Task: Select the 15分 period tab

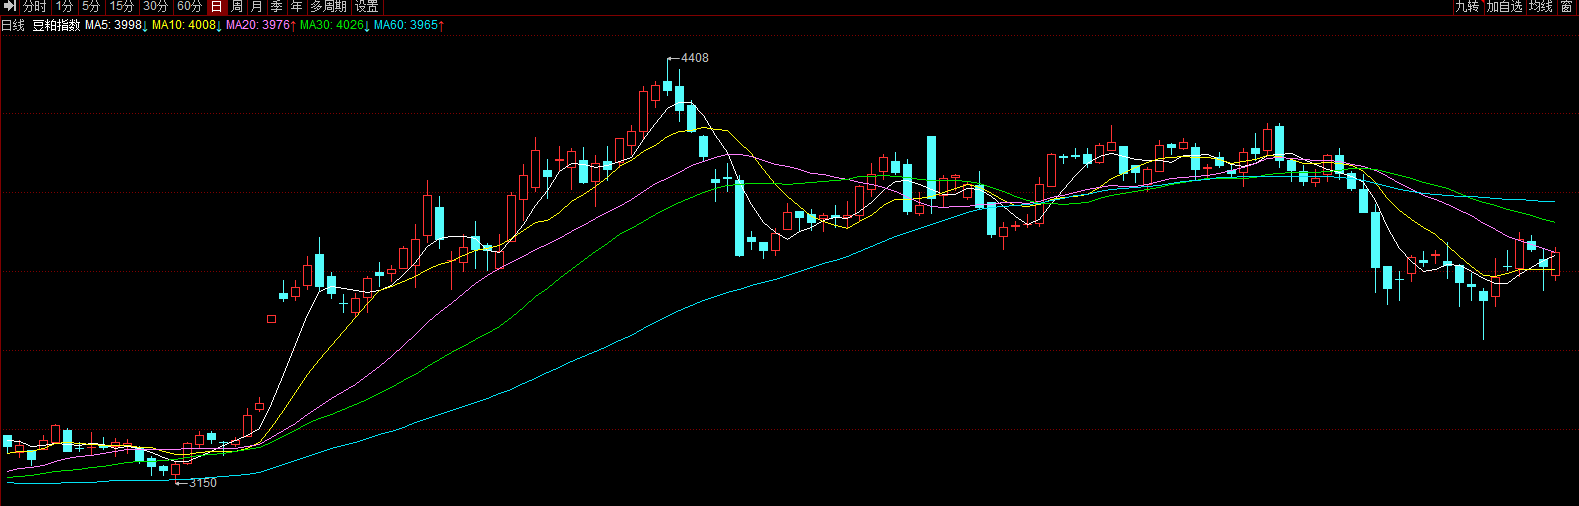Action: tap(122, 6)
